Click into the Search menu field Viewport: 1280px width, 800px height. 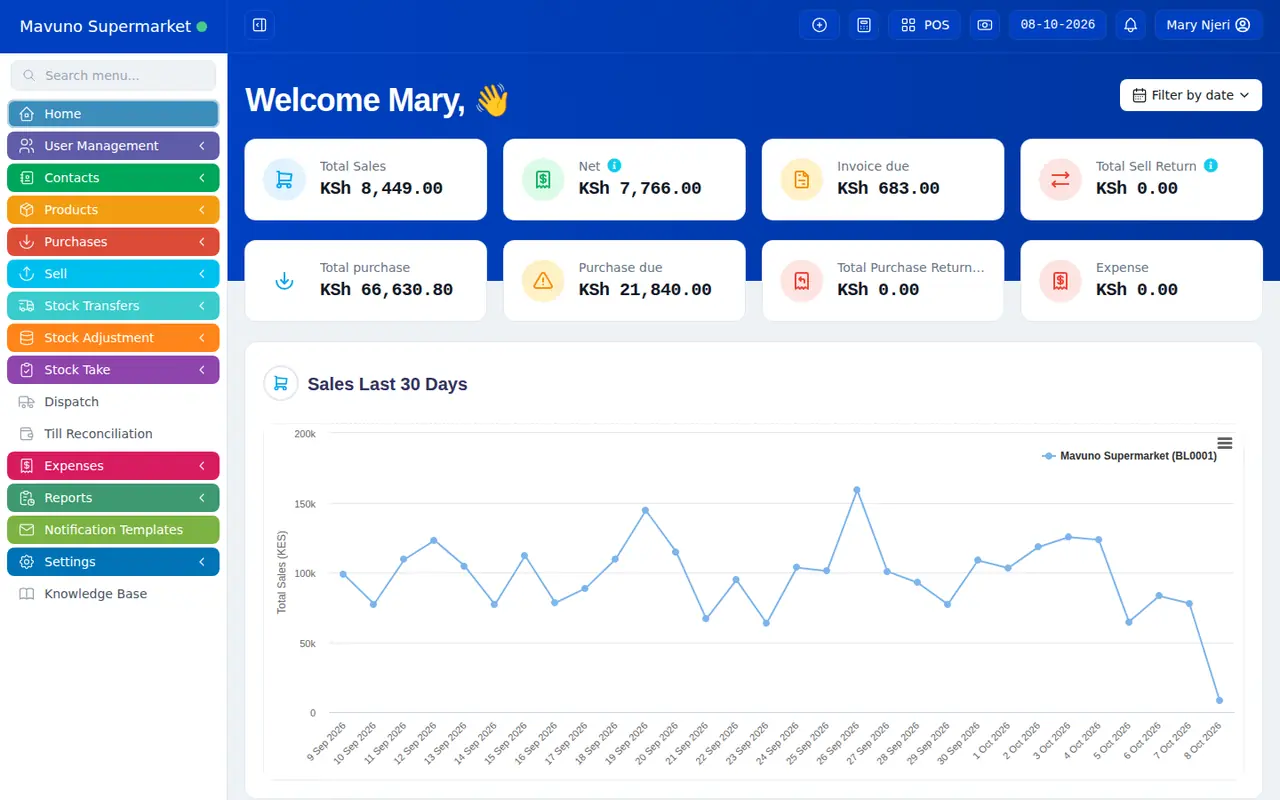[x=113, y=75]
